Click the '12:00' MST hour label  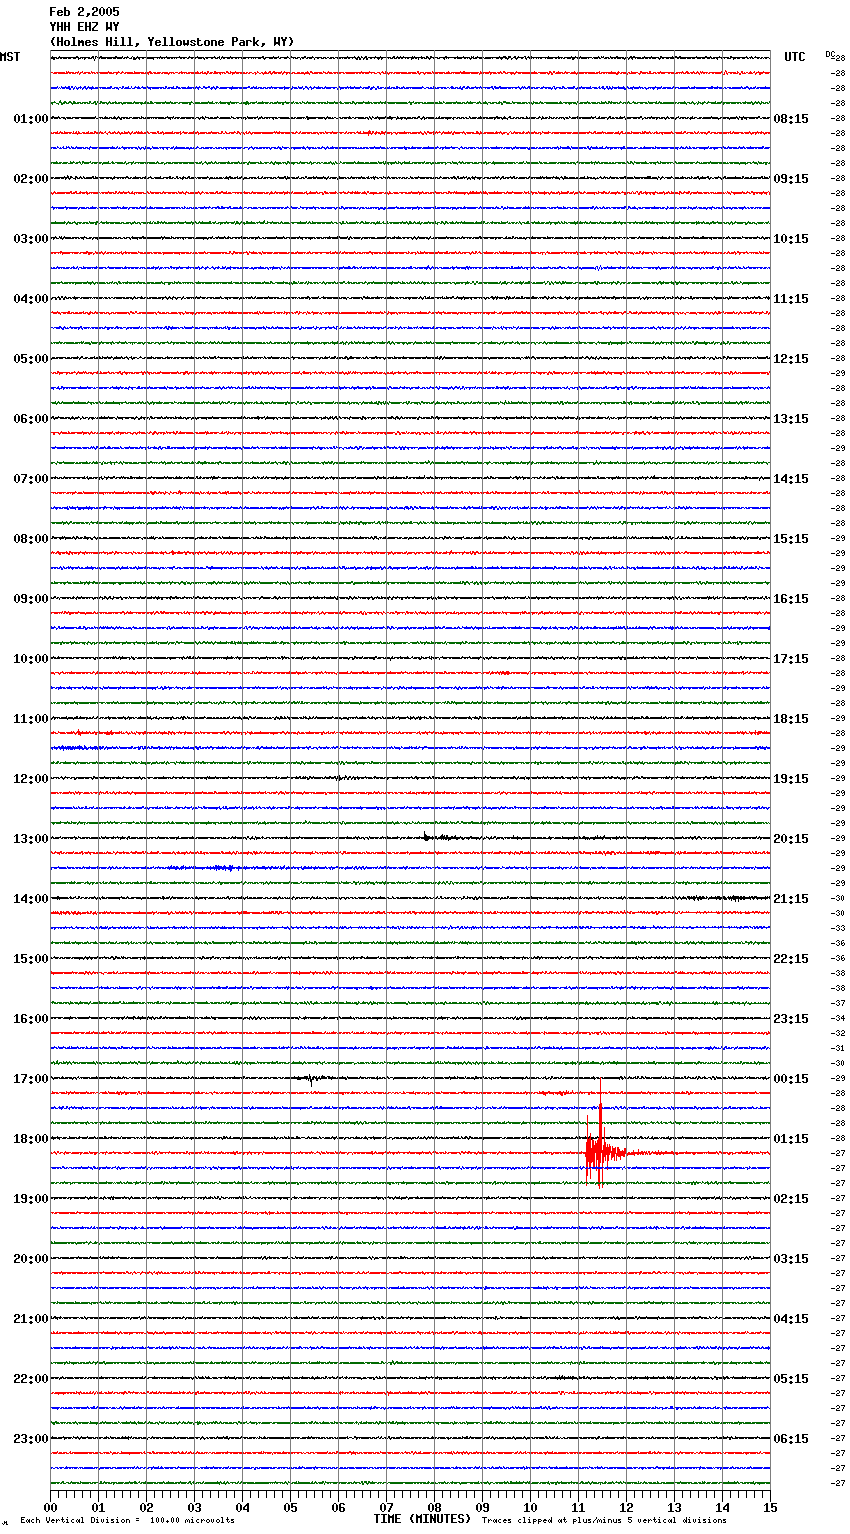coord(31,779)
